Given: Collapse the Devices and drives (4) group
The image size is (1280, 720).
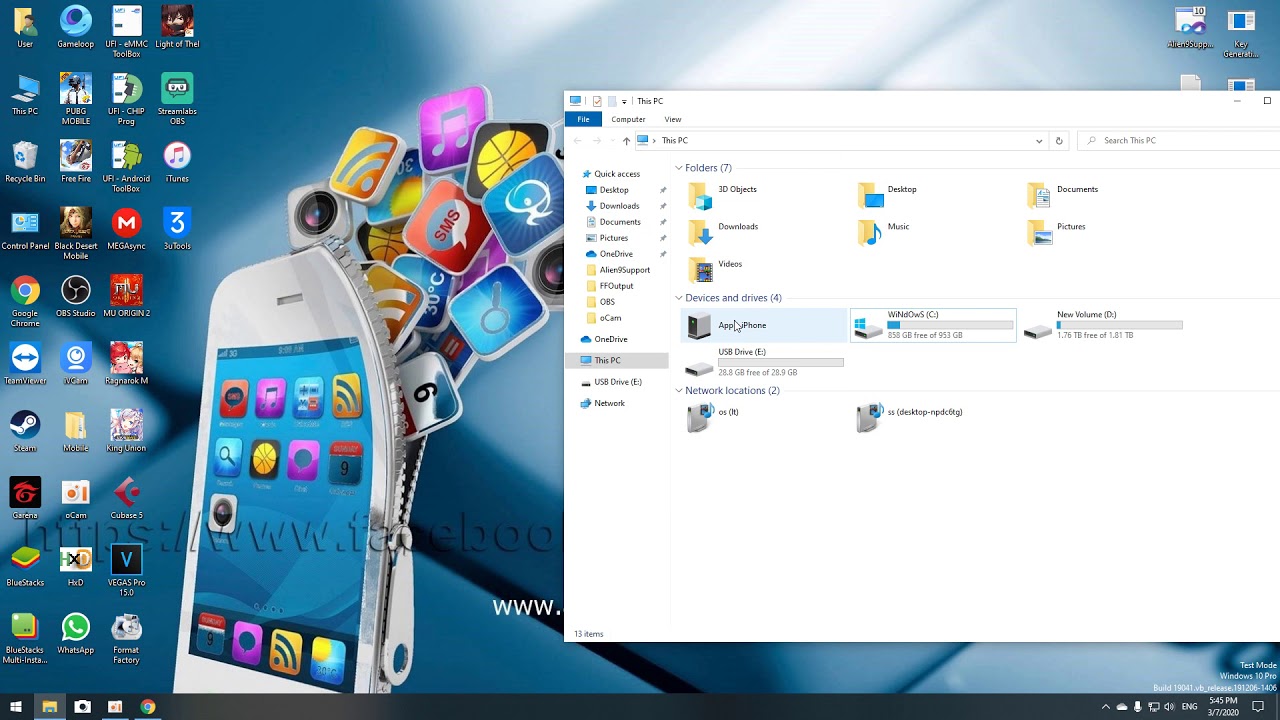Looking at the screenshot, I should (679, 298).
